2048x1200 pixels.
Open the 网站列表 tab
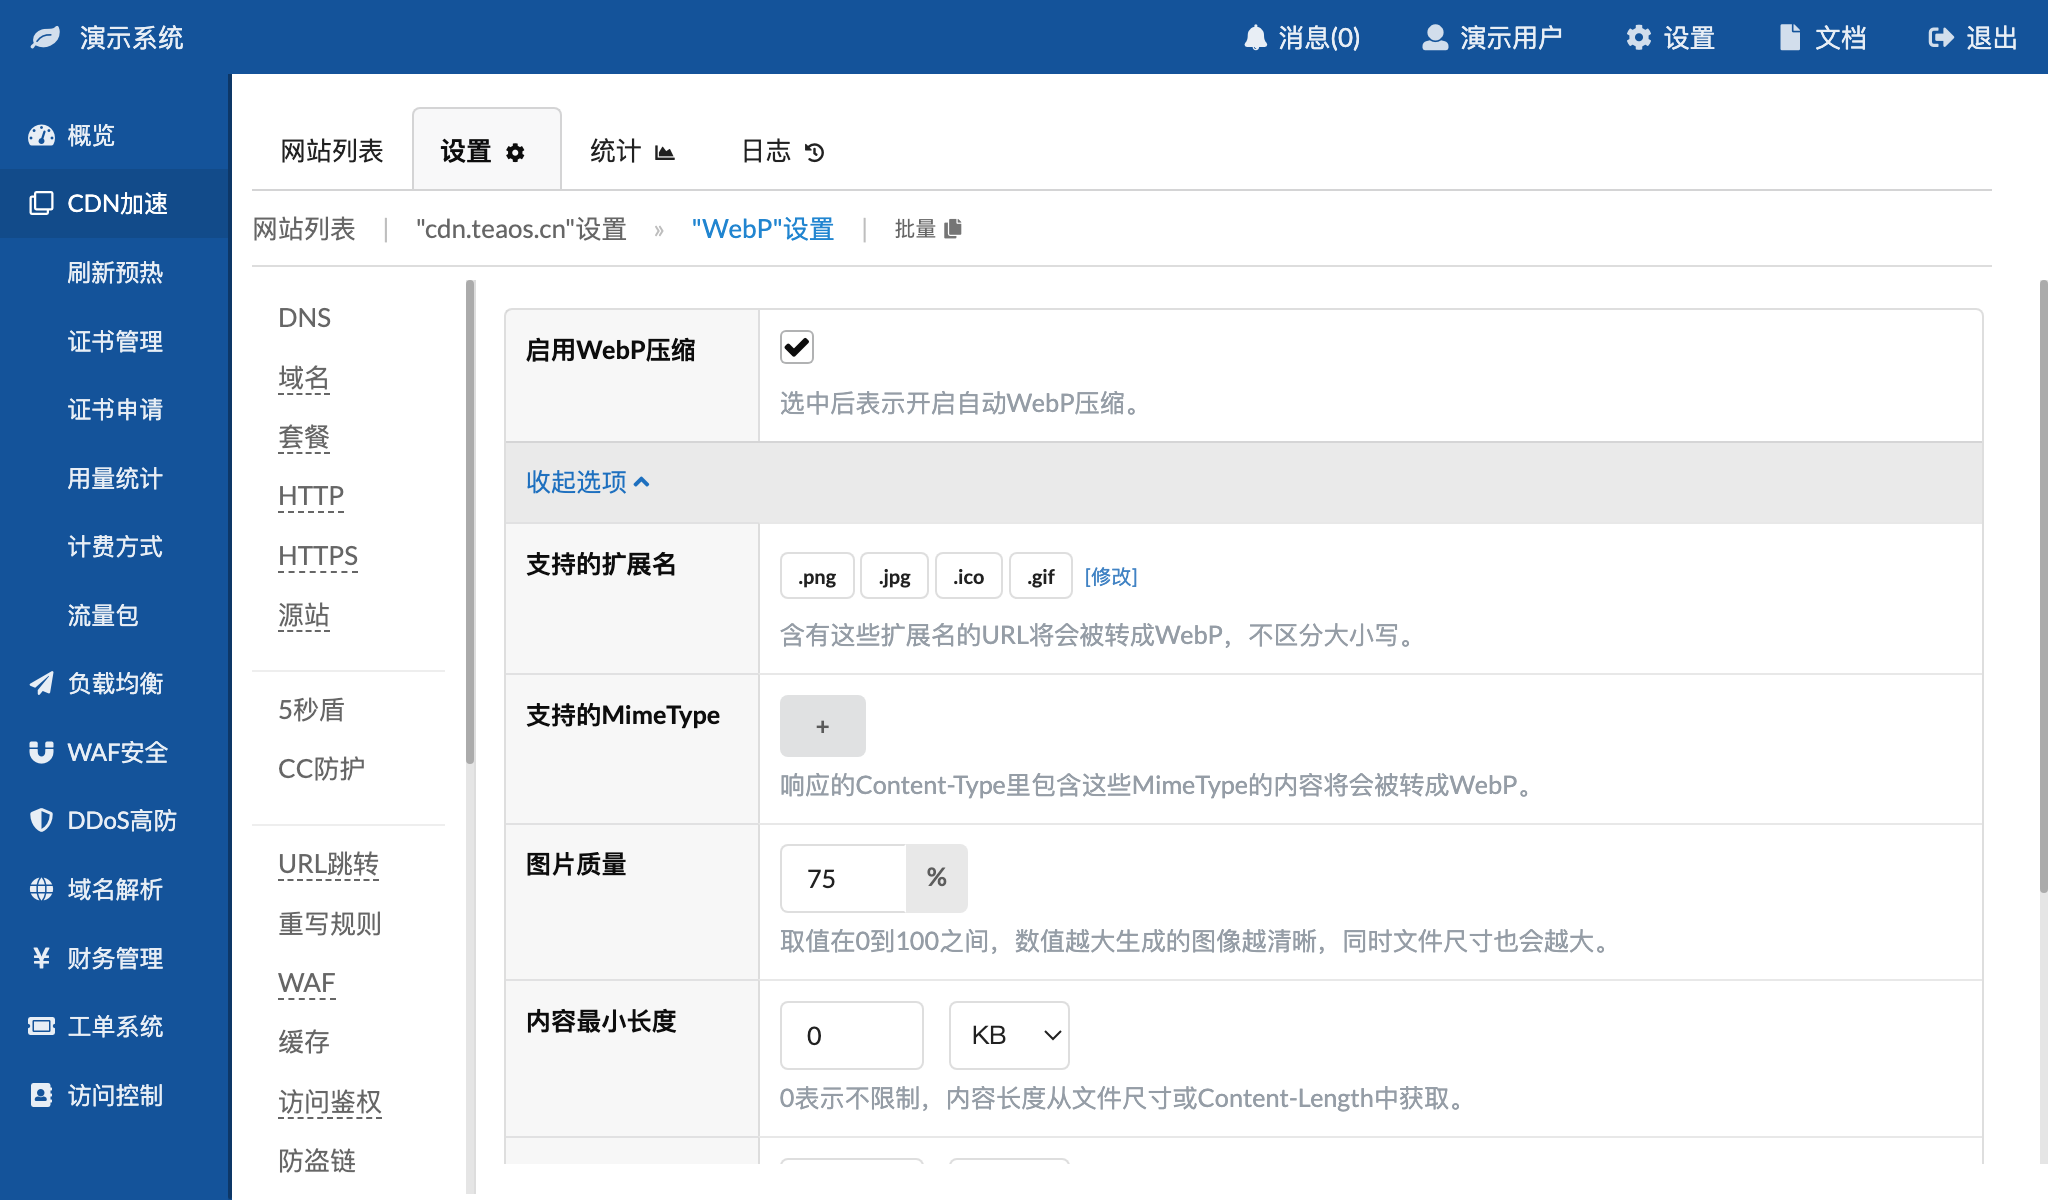coord(330,150)
